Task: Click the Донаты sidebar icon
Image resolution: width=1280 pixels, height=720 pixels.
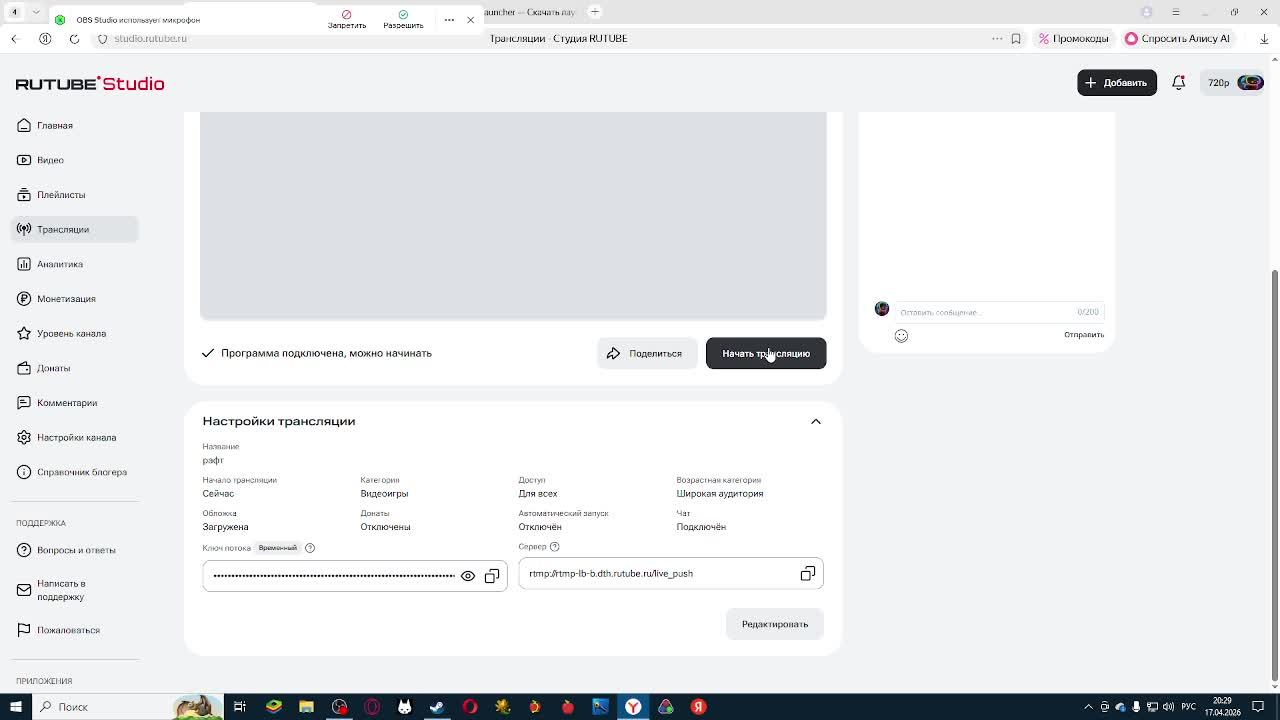Action: 24,368
